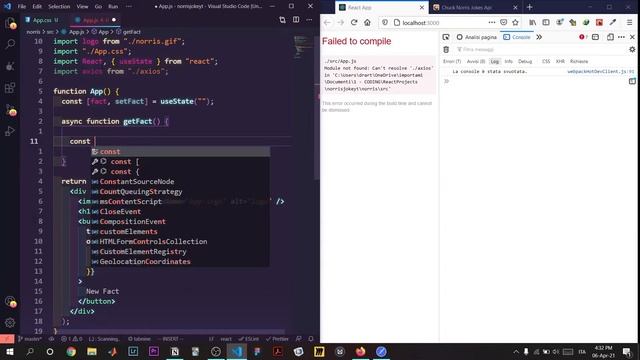The height and width of the screenshot is (360, 640).
Task: Open the VS Code menu overflow ellipsis
Action: (129, 7)
